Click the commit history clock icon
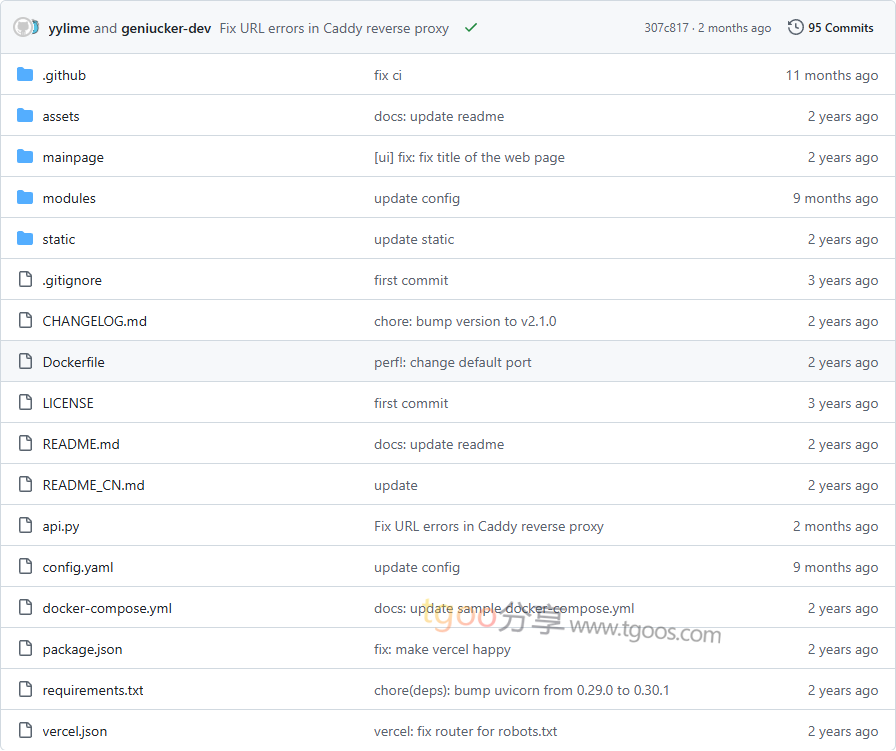This screenshot has width=896, height=751. pyautogui.click(x=796, y=27)
